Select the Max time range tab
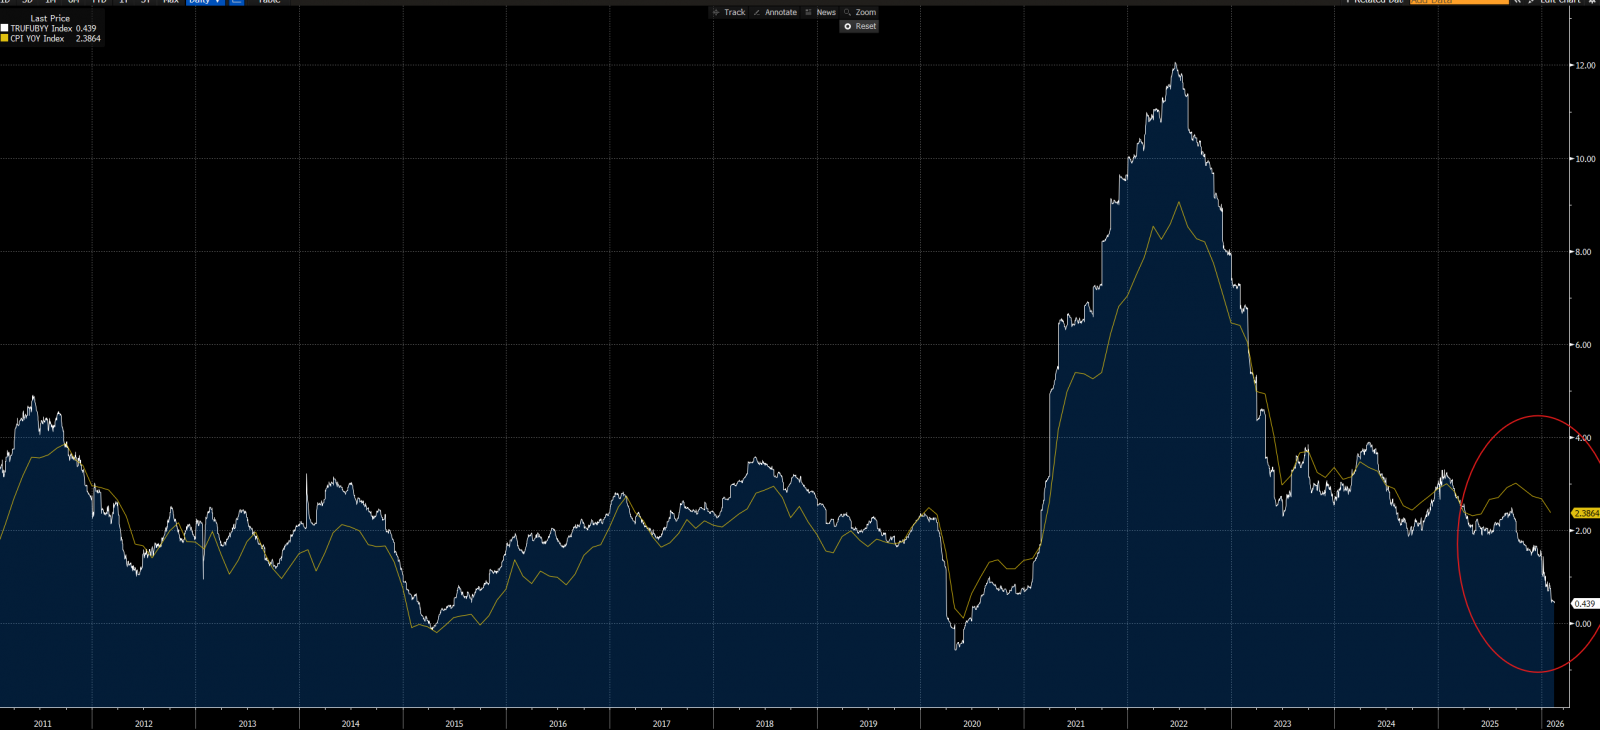The height and width of the screenshot is (730, 1600). pos(171,2)
